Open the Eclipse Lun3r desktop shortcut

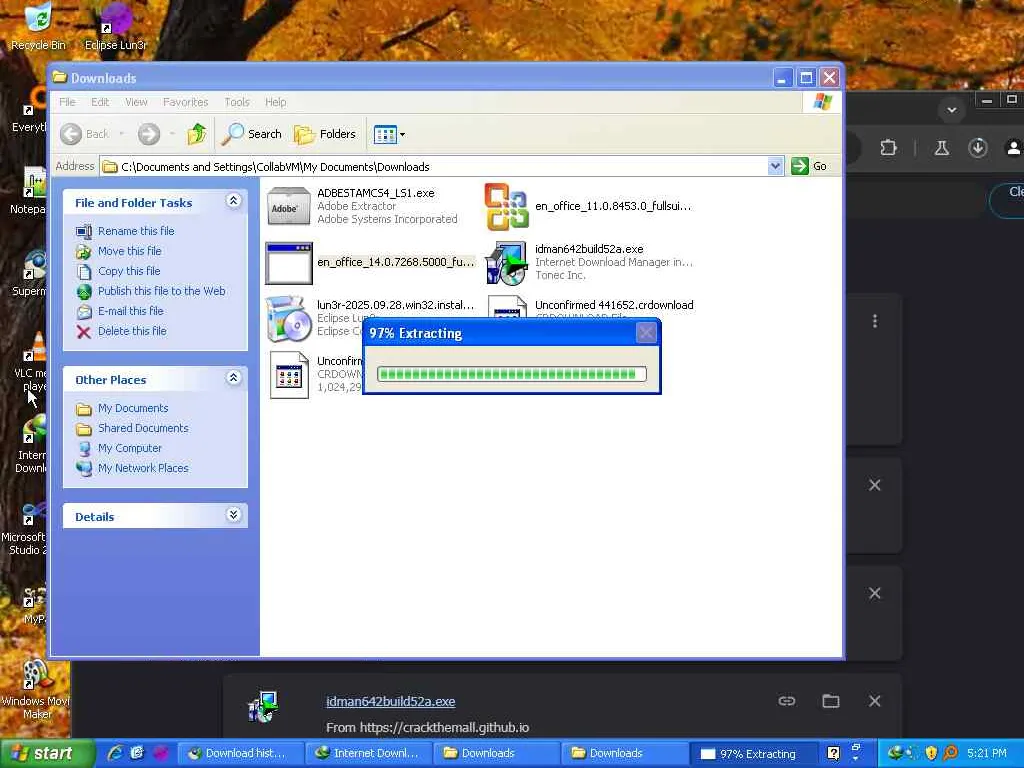point(116,26)
